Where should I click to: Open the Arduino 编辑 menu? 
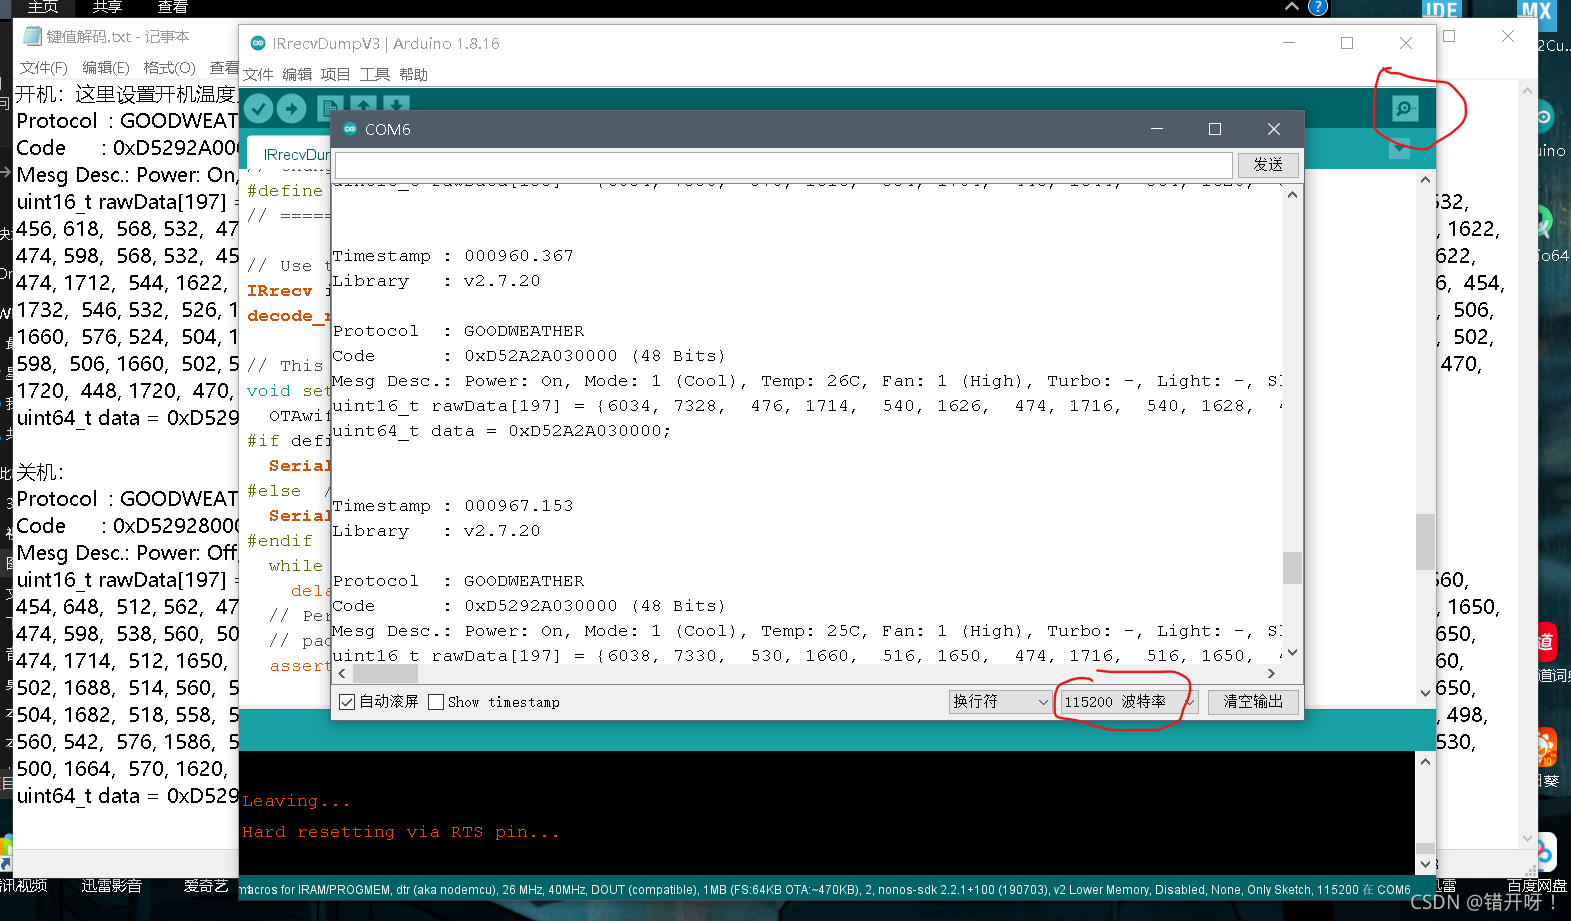point(297,74)
